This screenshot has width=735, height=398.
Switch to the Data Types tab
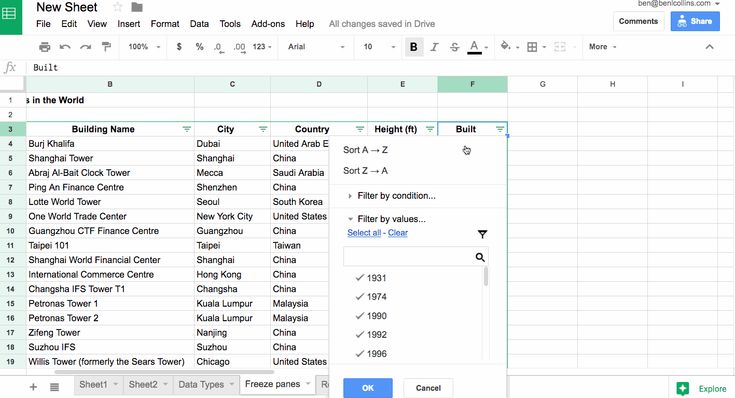(x=201, y=385)
